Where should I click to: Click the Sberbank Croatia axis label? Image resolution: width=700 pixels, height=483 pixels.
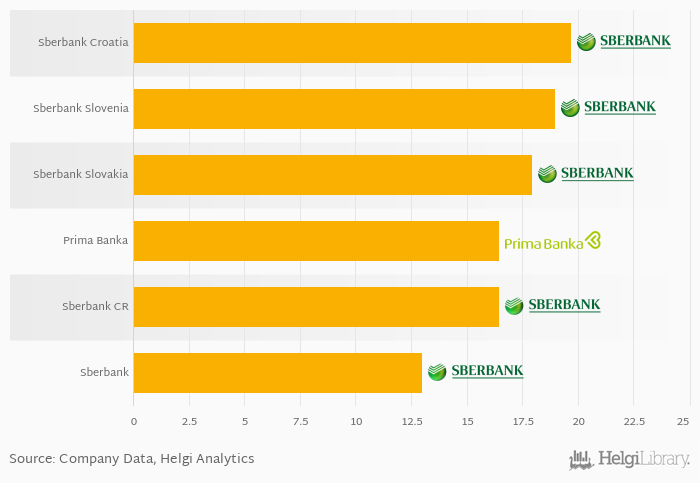coord(83,42)
